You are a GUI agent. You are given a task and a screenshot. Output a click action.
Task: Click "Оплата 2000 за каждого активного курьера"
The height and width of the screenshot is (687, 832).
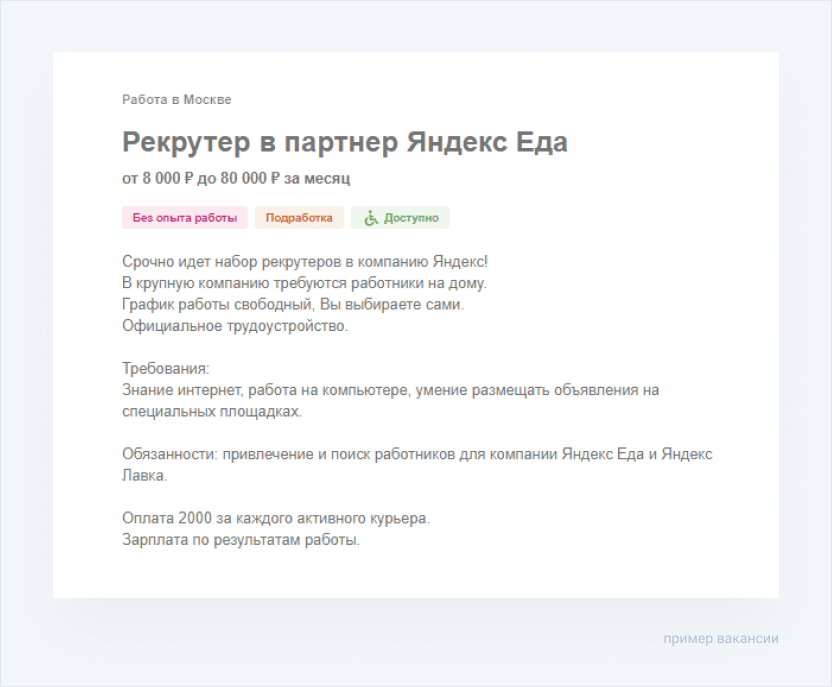[276, 519]
